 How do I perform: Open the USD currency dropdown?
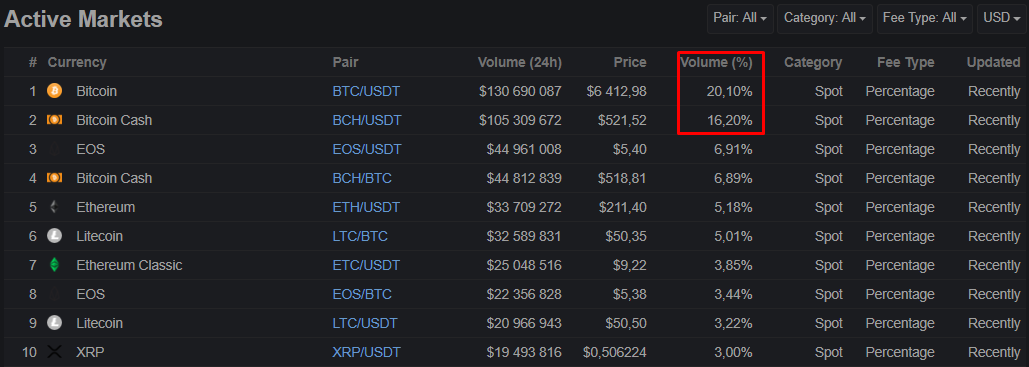tap(1001, 18)
